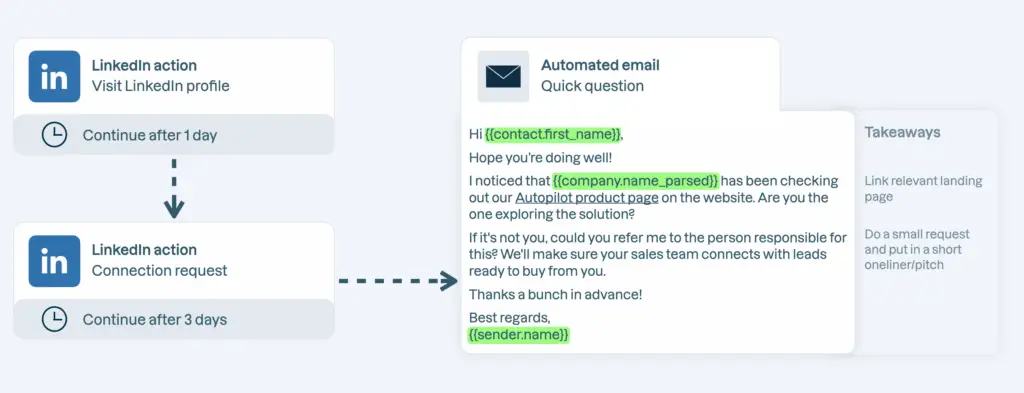Select the Takeaways panel heading
This screenshot has height=393, width=1024.
coord(903,133)
